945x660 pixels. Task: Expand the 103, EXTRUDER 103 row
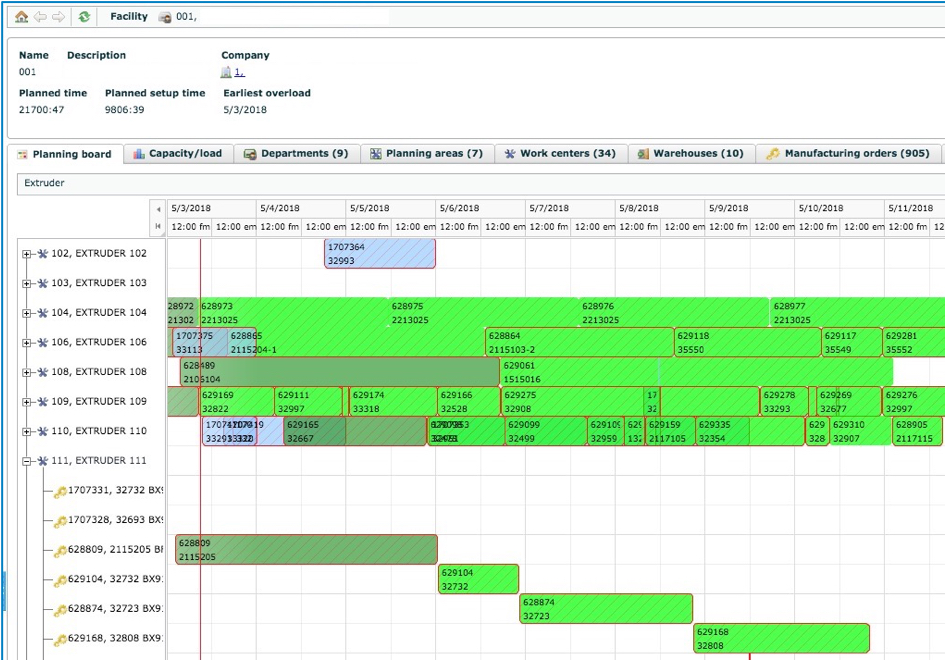(27, 284)
